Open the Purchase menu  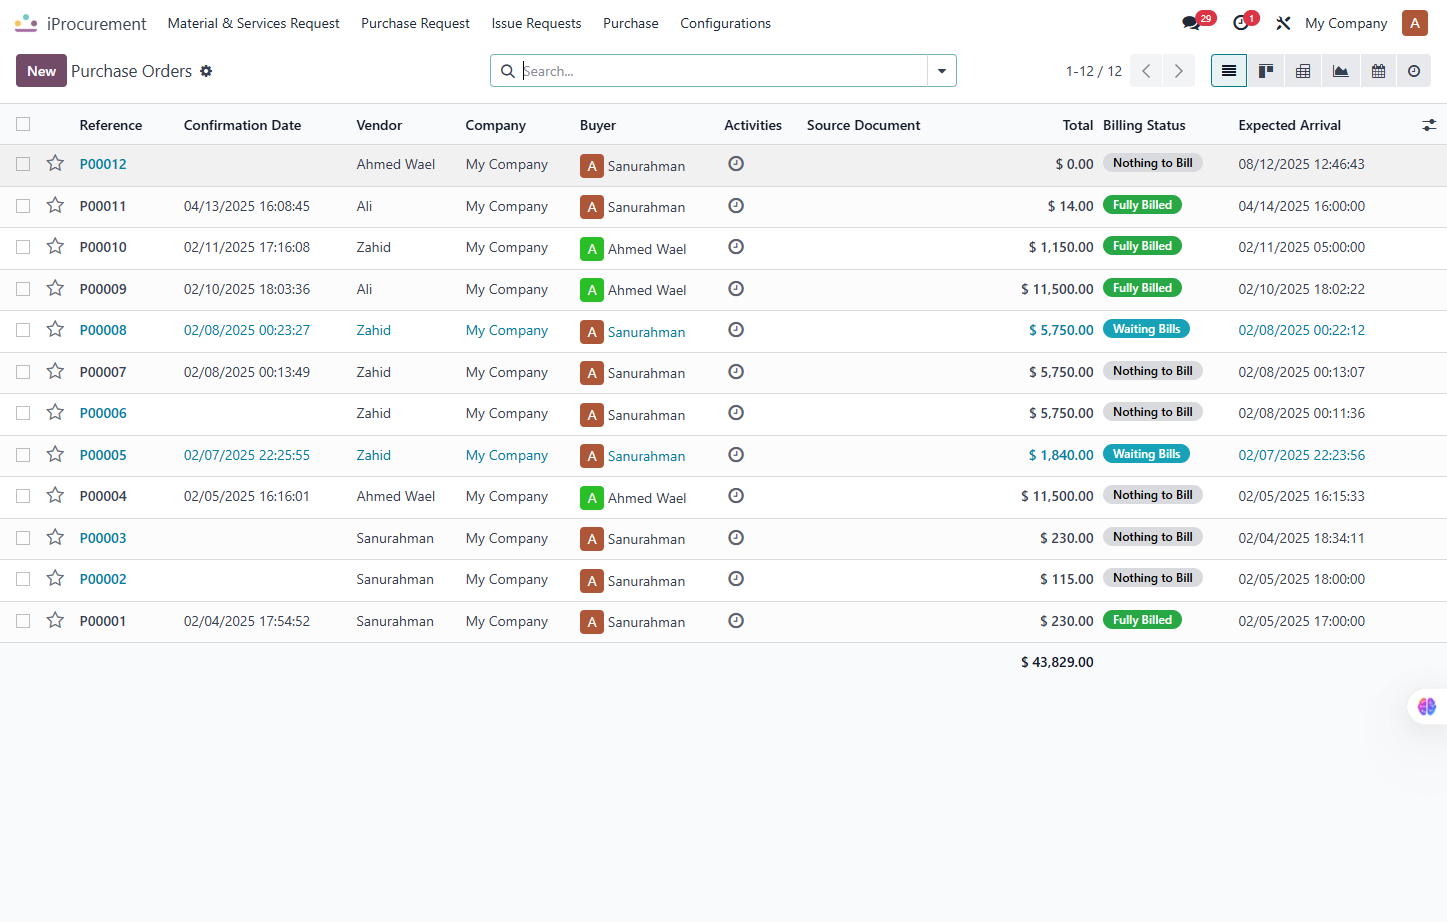pyautogui.click(x=631, y=23)
